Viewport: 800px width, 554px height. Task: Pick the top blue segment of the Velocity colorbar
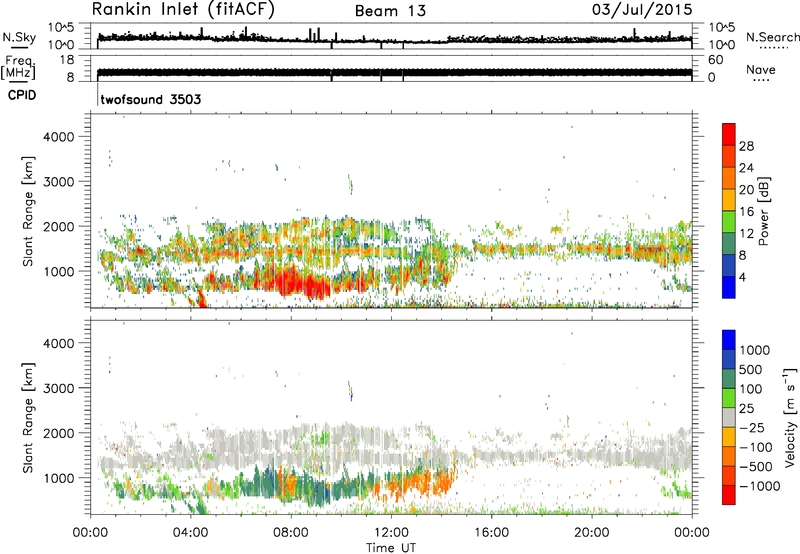[729, 340]
